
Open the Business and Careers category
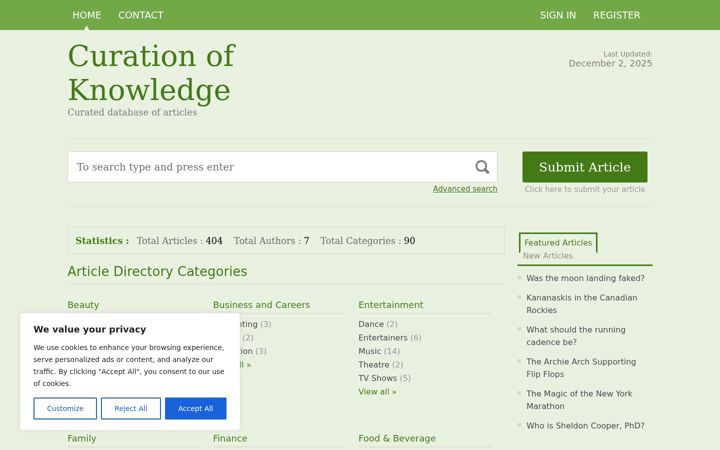(x=261, y=305)
